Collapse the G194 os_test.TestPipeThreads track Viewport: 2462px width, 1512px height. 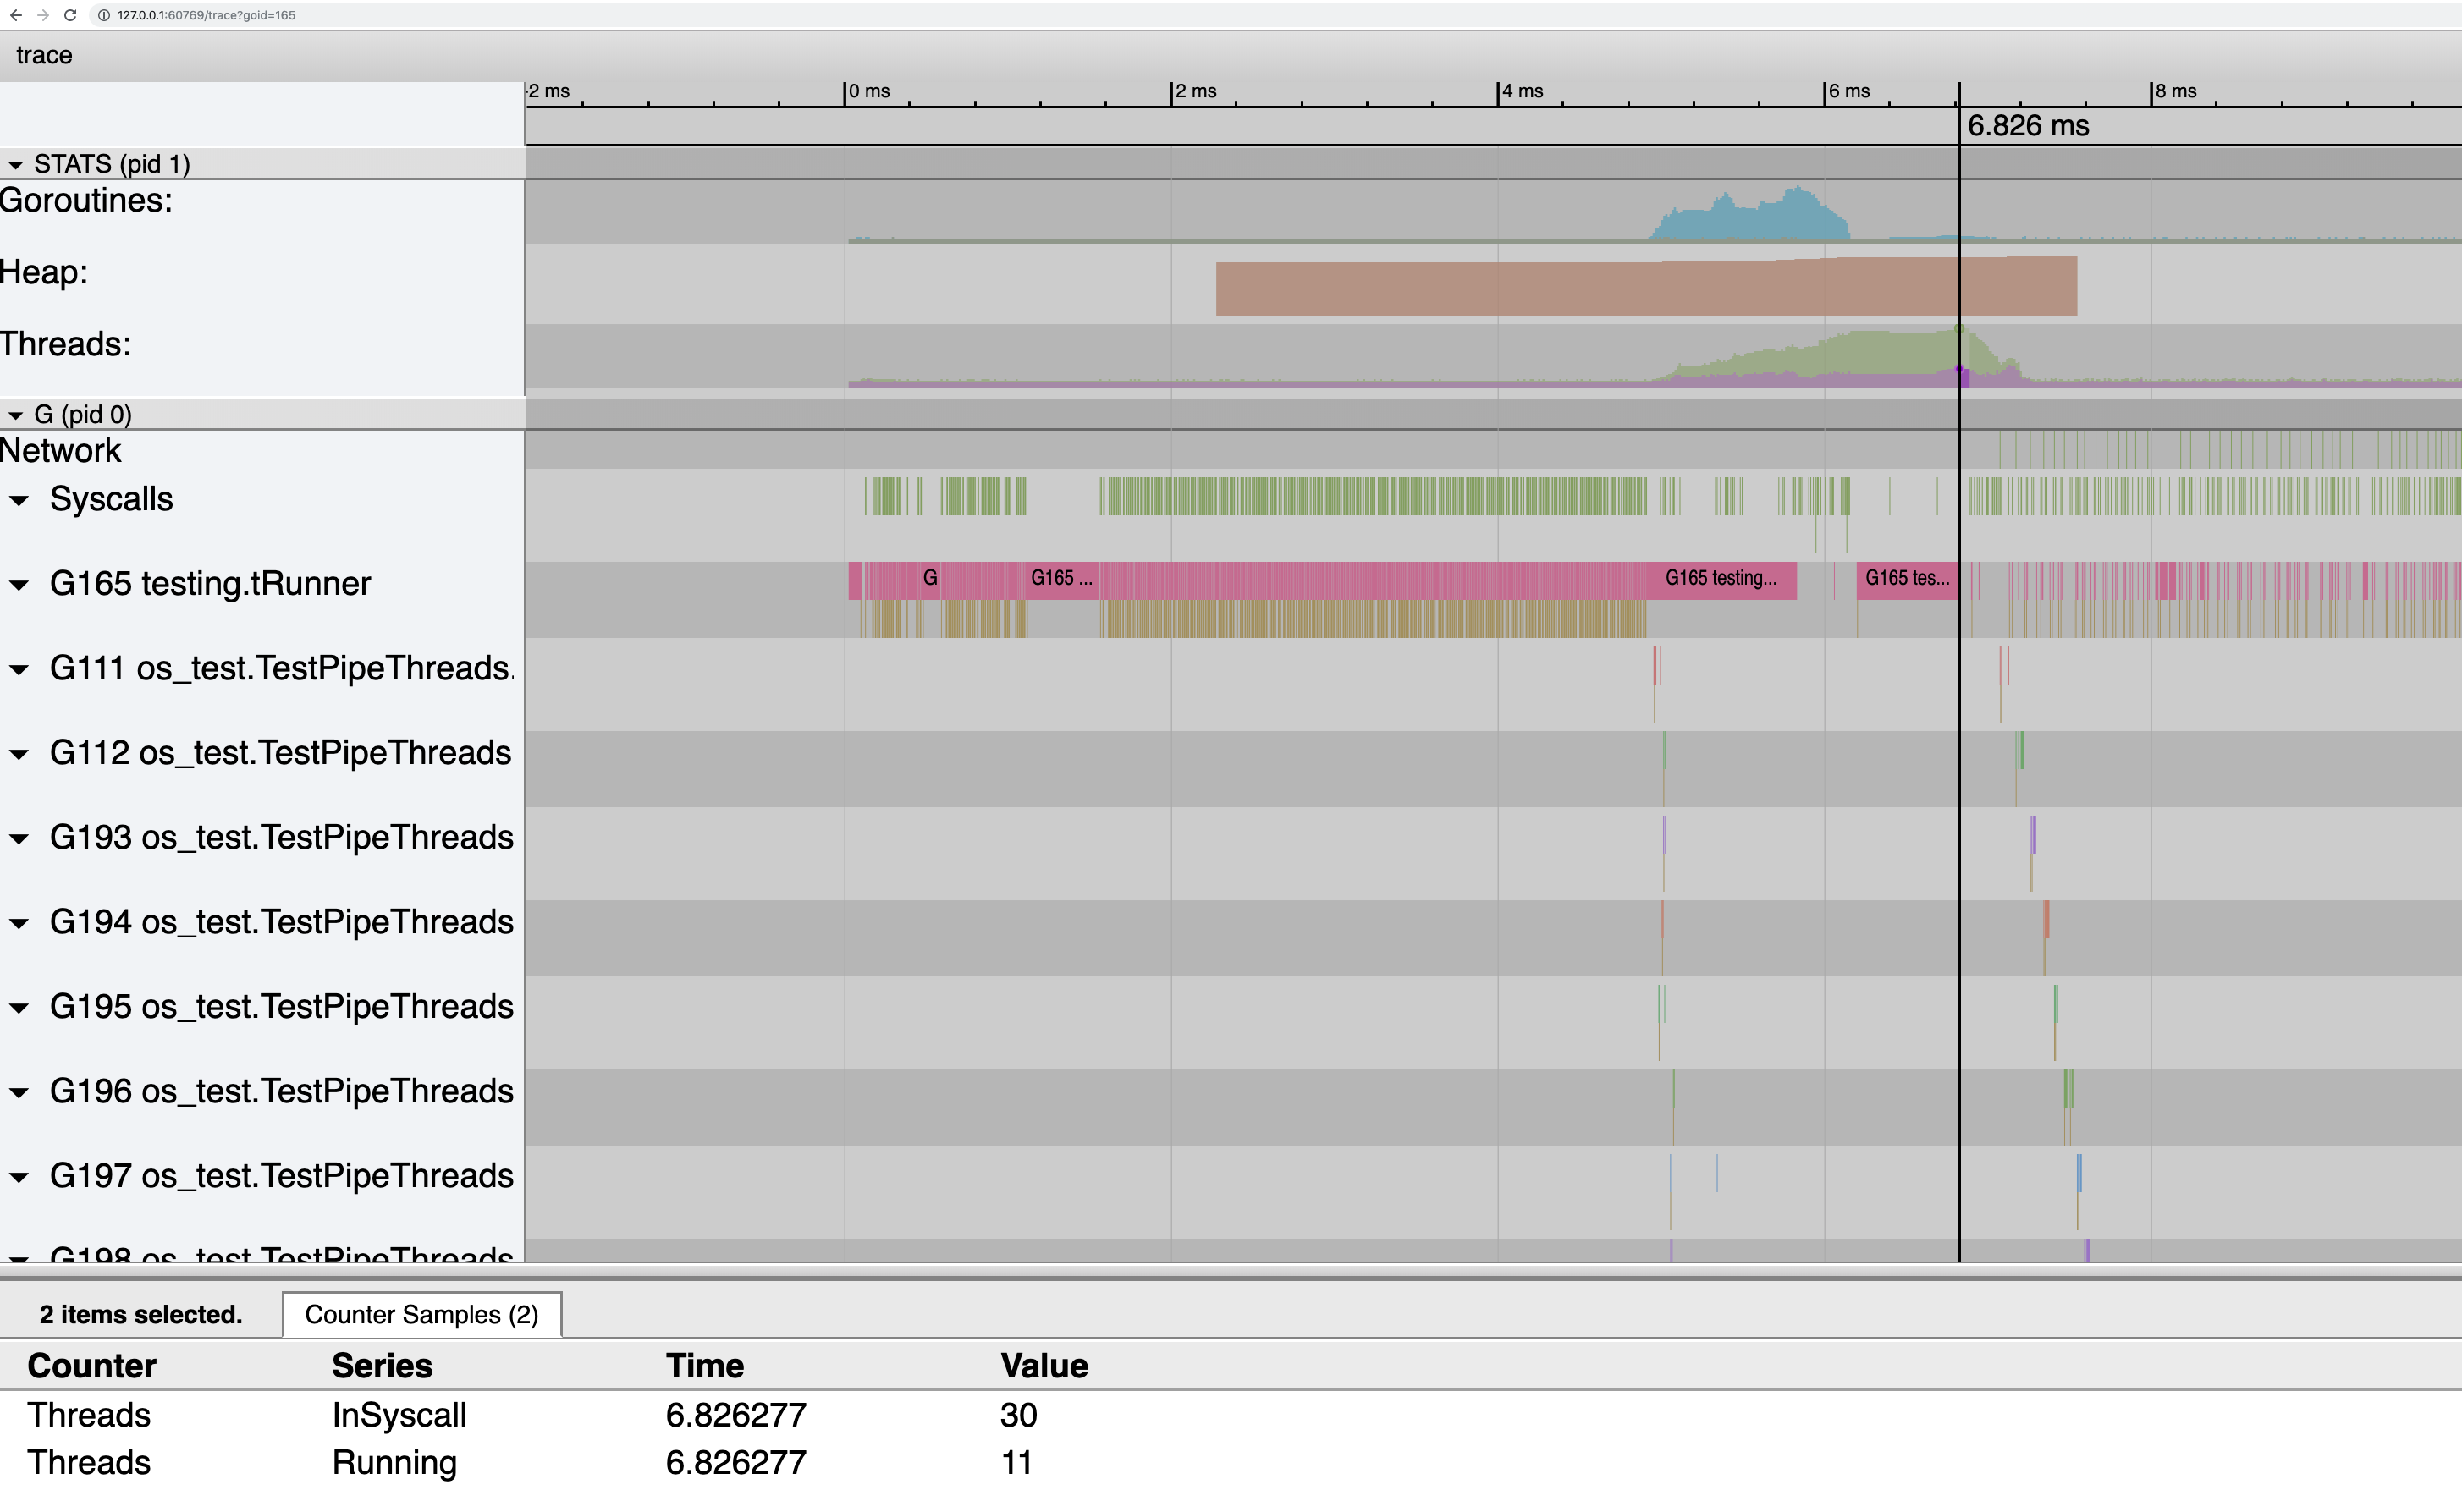[x=19, y=923]
